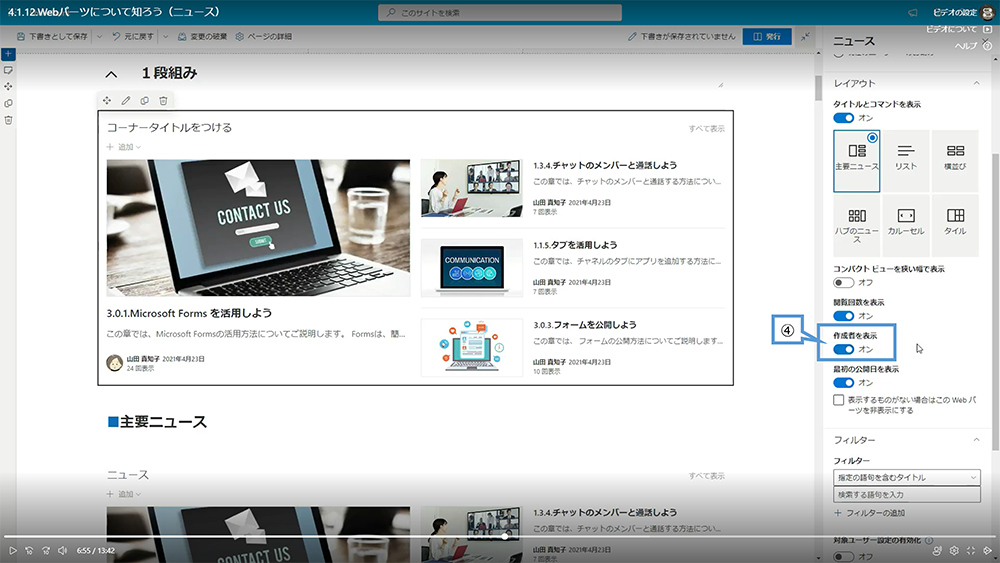Viewport: 1000px width, 563px height.
Task: Open ビデオについて video info icon
Action: tap(987, 29)
